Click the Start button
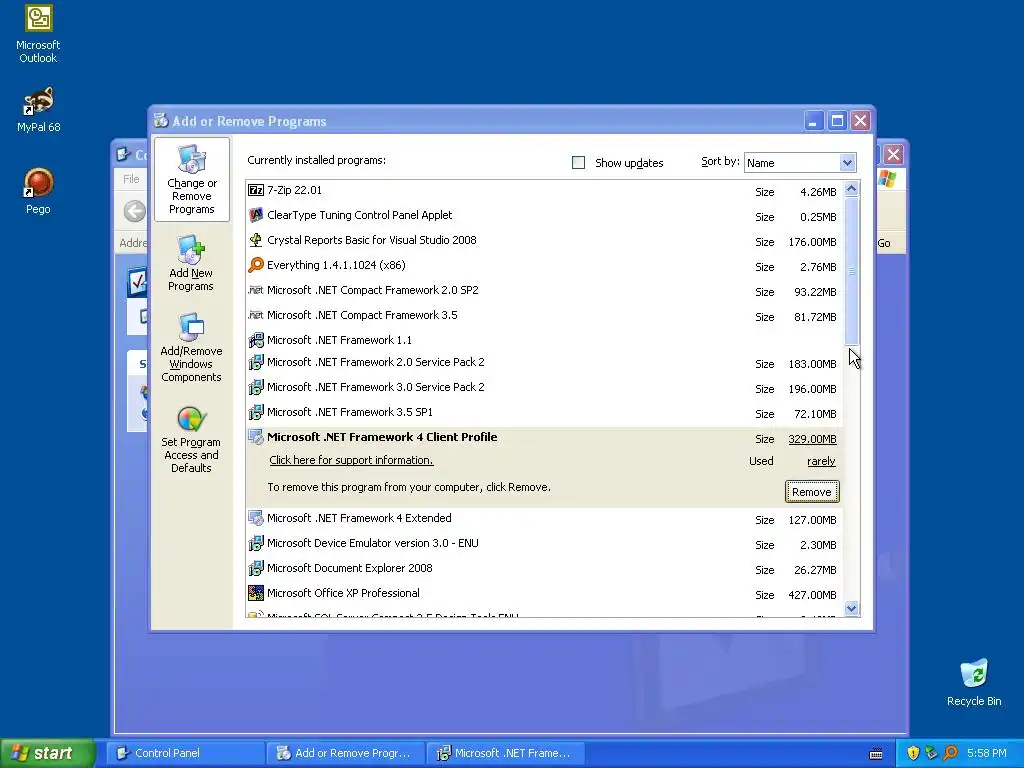Image resolution: width=1024 pixels, height=768 pixels. (48, 753)
